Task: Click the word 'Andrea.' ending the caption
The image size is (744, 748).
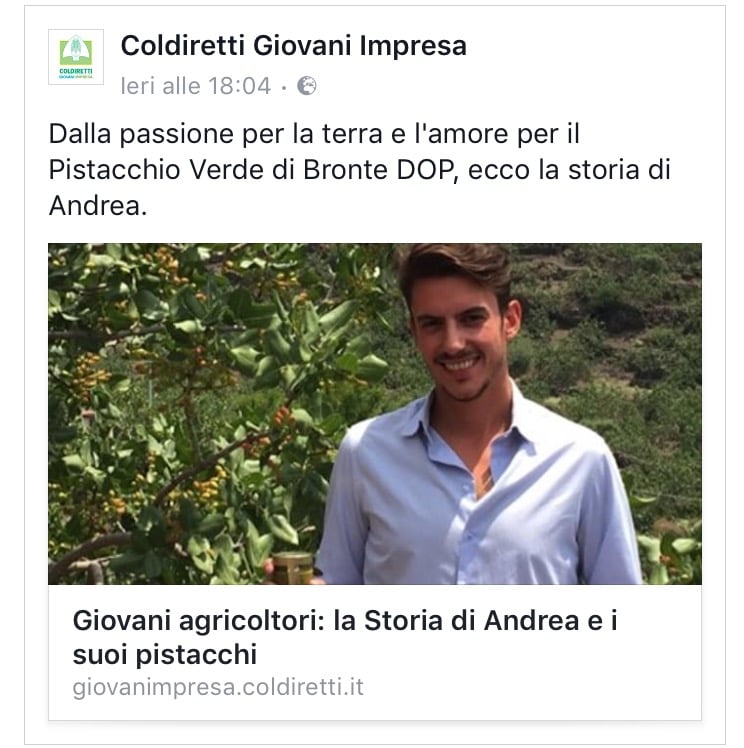Action: pos(98,206)
